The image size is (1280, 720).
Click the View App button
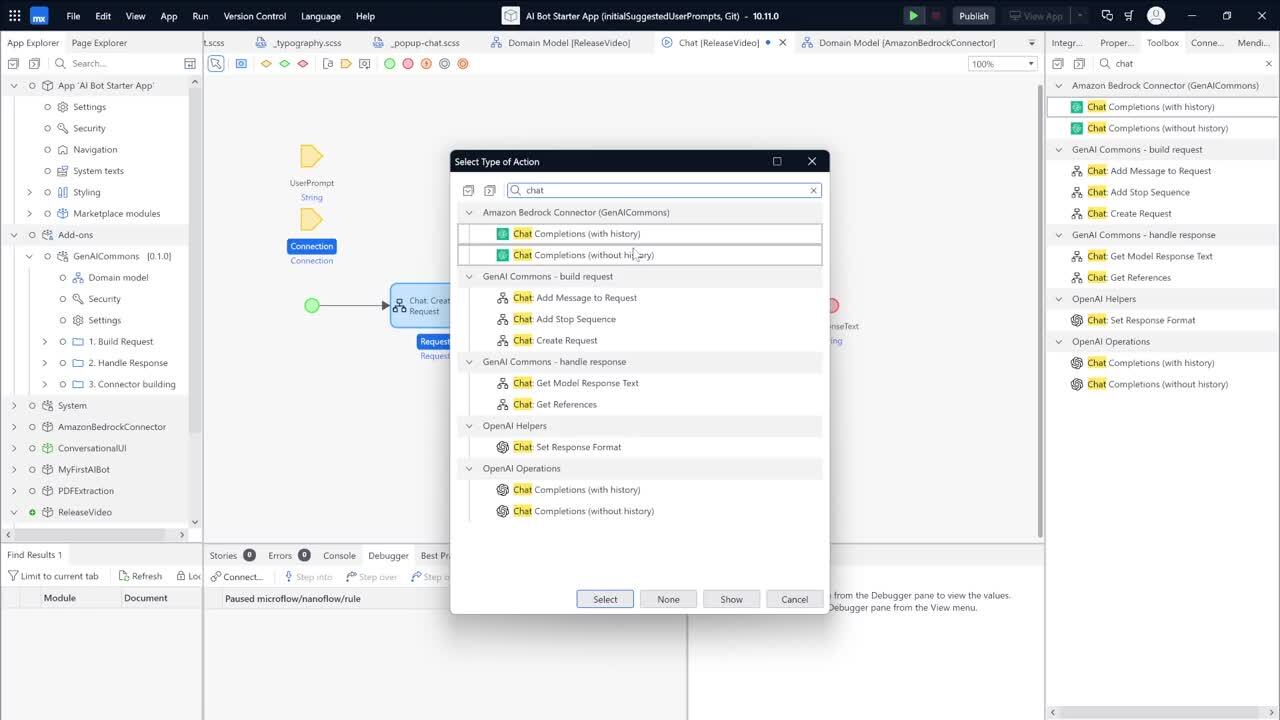point(1035,16)
